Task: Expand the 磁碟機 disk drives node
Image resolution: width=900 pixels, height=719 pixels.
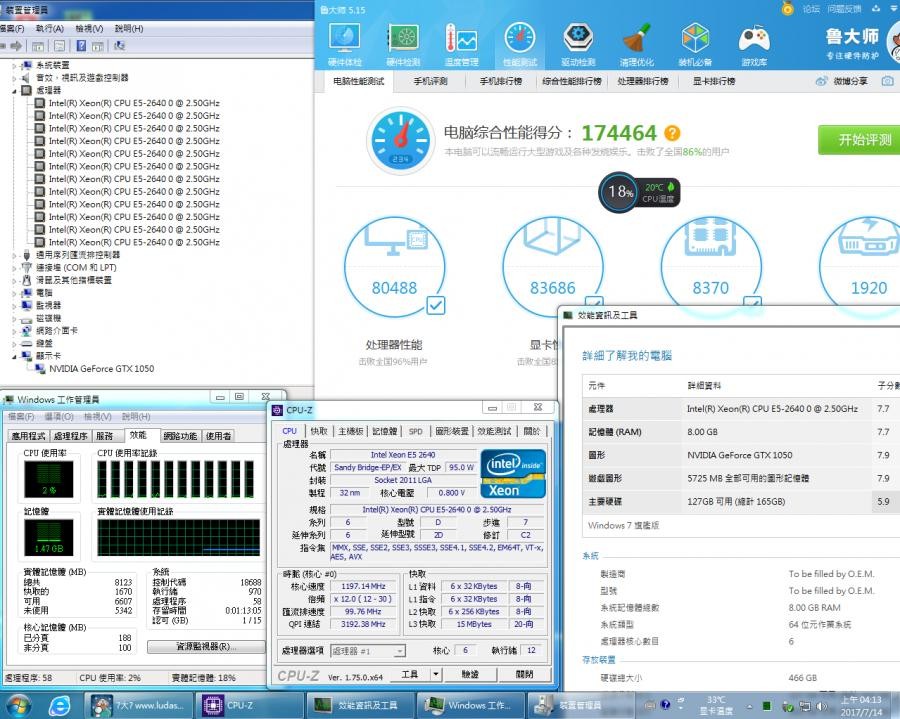Action: (15, 318)
